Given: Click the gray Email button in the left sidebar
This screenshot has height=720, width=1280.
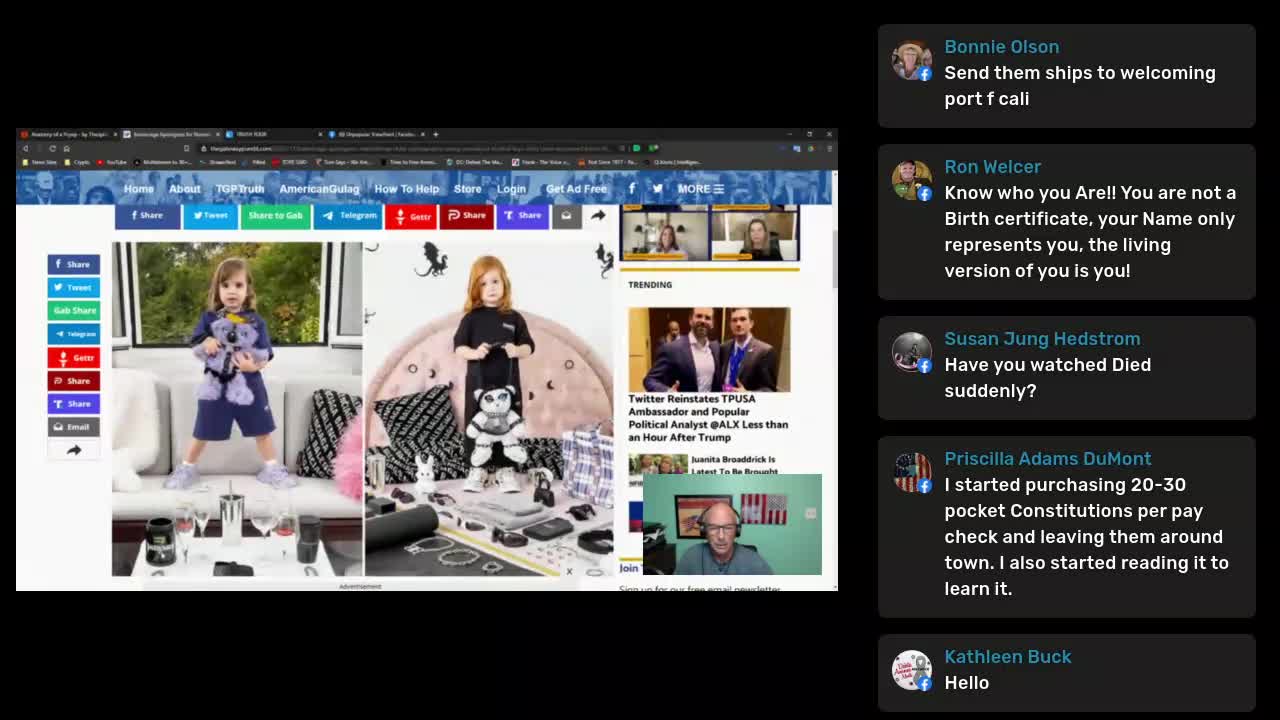Looking at the screenshot, I should [74, 427].
